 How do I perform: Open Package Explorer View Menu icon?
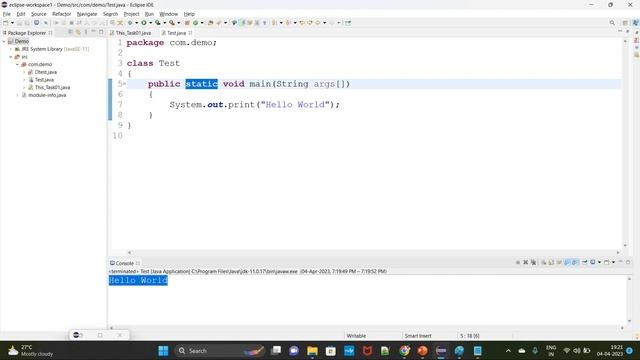coord(86,32)
